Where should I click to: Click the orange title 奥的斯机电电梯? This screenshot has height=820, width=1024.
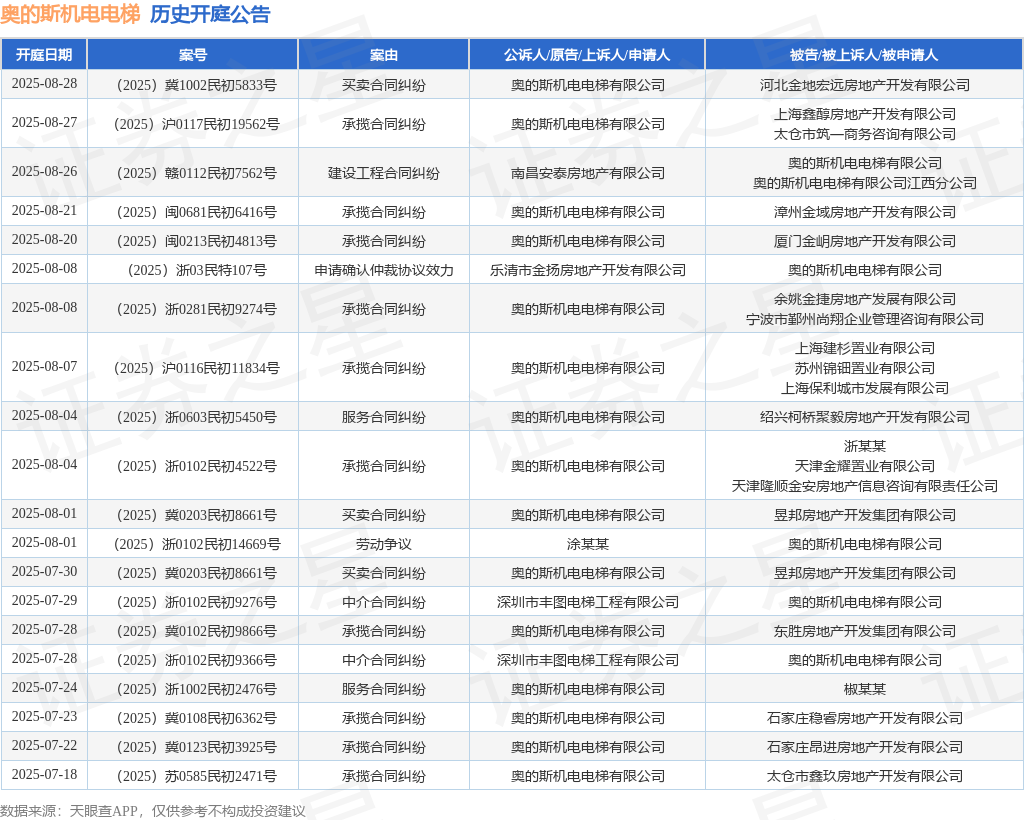point(71,14)
